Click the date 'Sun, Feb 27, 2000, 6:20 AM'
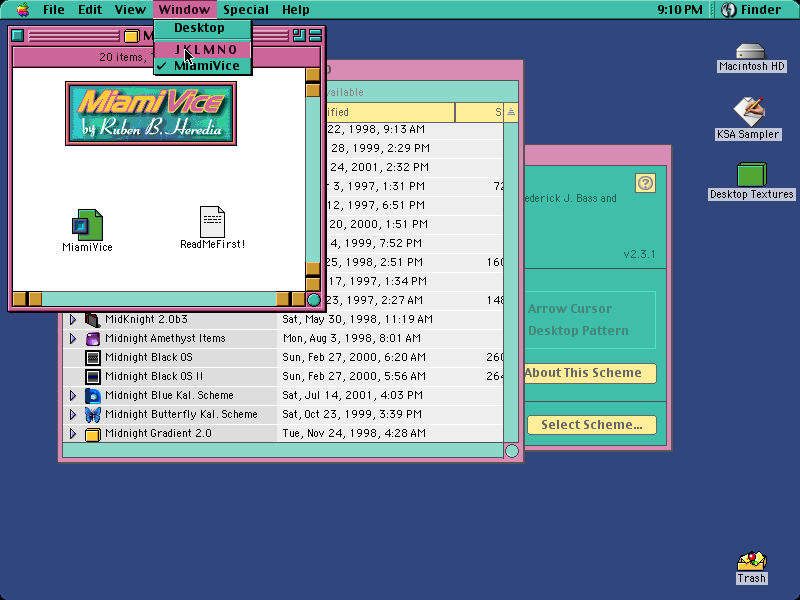 tap(354, 357)
